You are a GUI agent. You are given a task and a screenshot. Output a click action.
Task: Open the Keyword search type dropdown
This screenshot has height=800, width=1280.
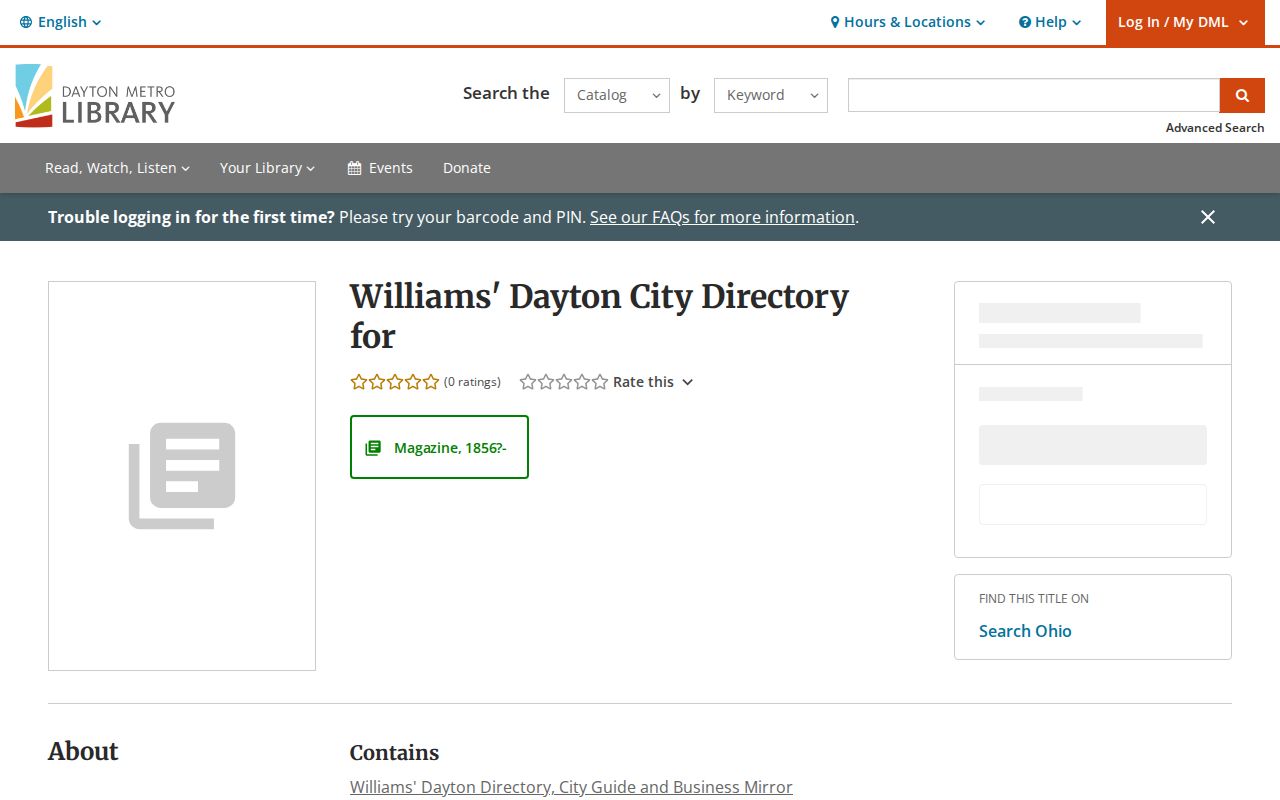click(x=771, y=95)
